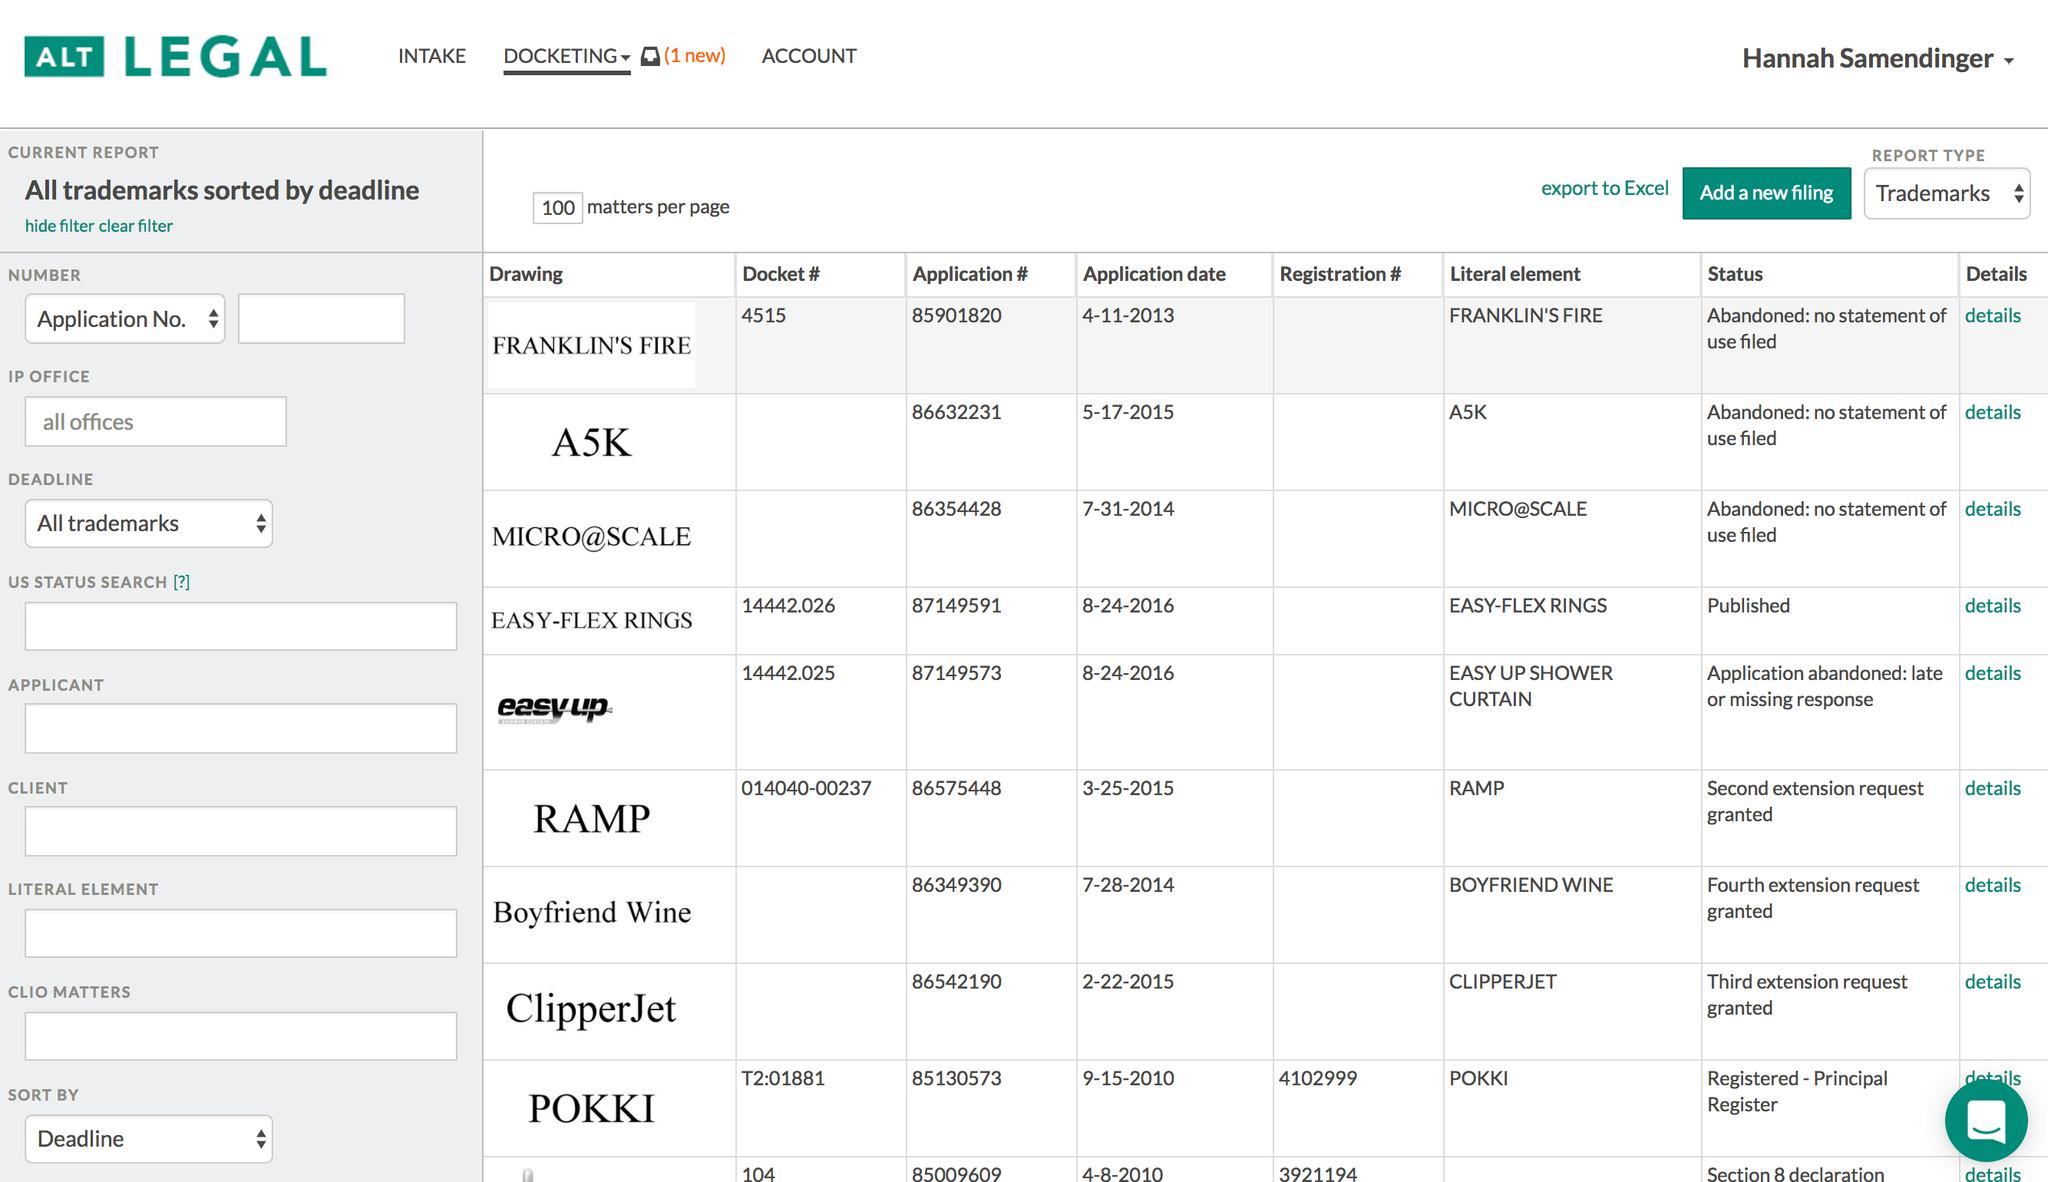Click the export to Excel link
The height and width of the screenshot is (1182, 2048).
(1604, 188)
